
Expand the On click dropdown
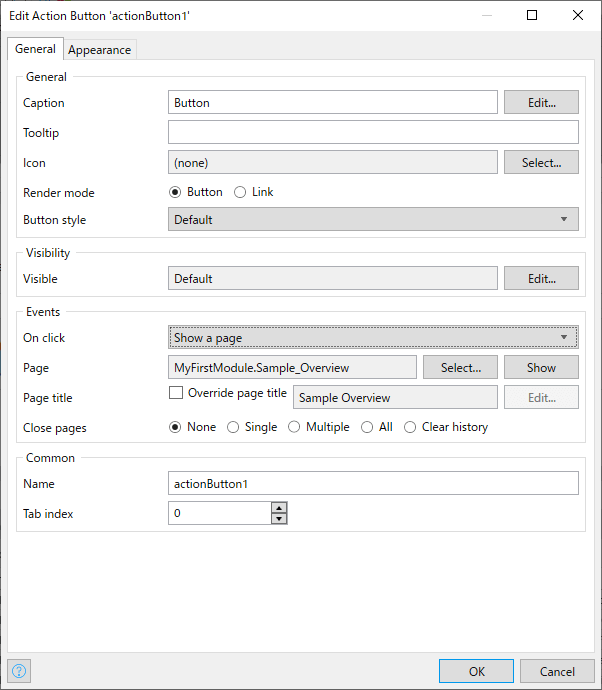click(373, 338)
